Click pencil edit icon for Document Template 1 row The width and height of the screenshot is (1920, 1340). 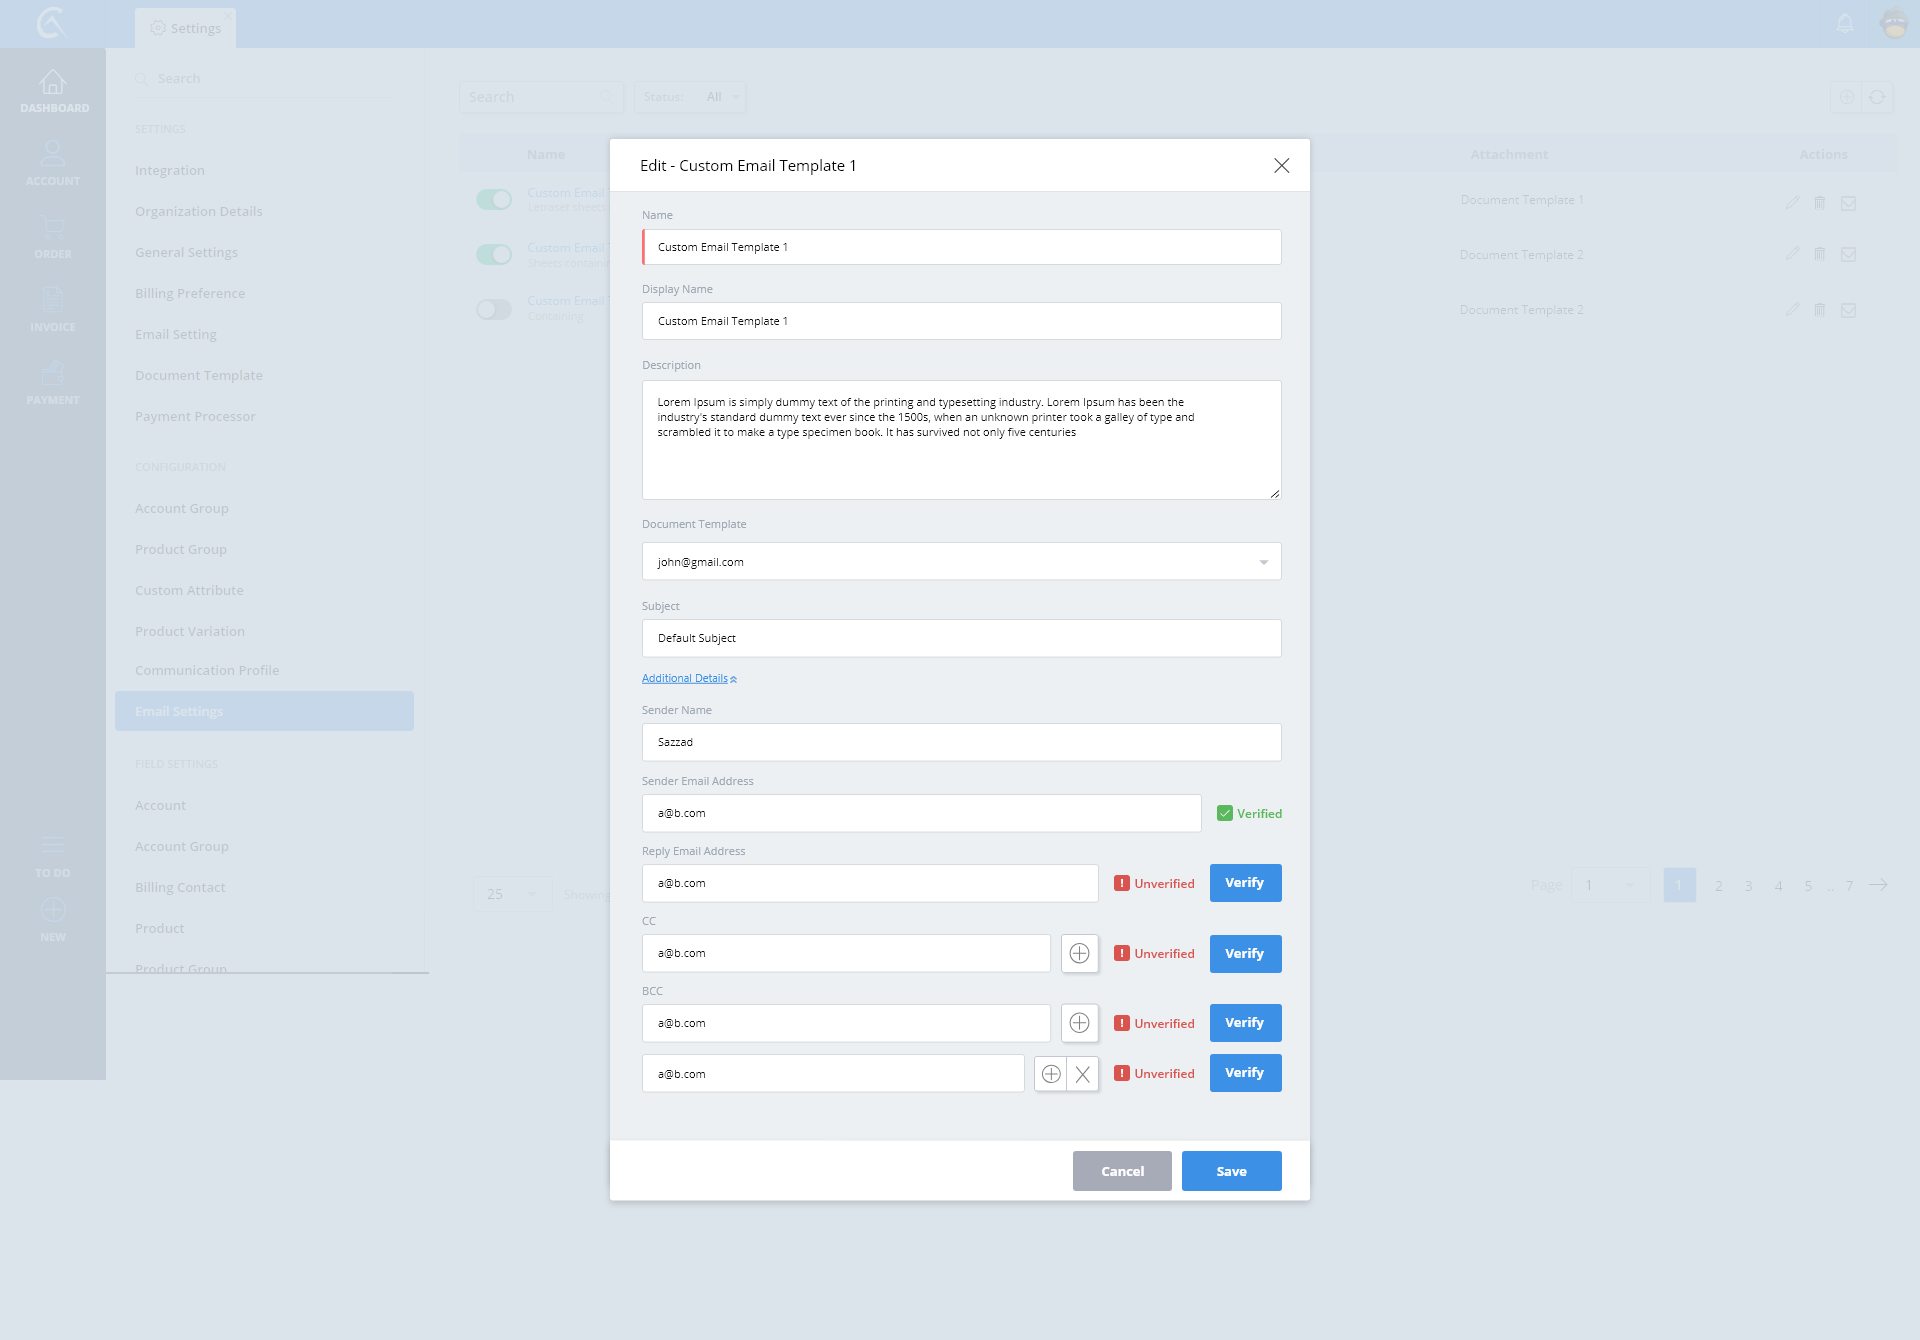tap(1792, 203)
